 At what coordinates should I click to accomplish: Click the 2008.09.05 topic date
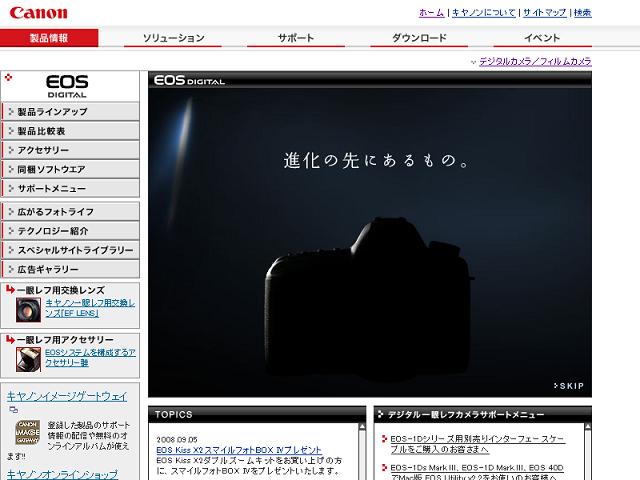point(177,440)
